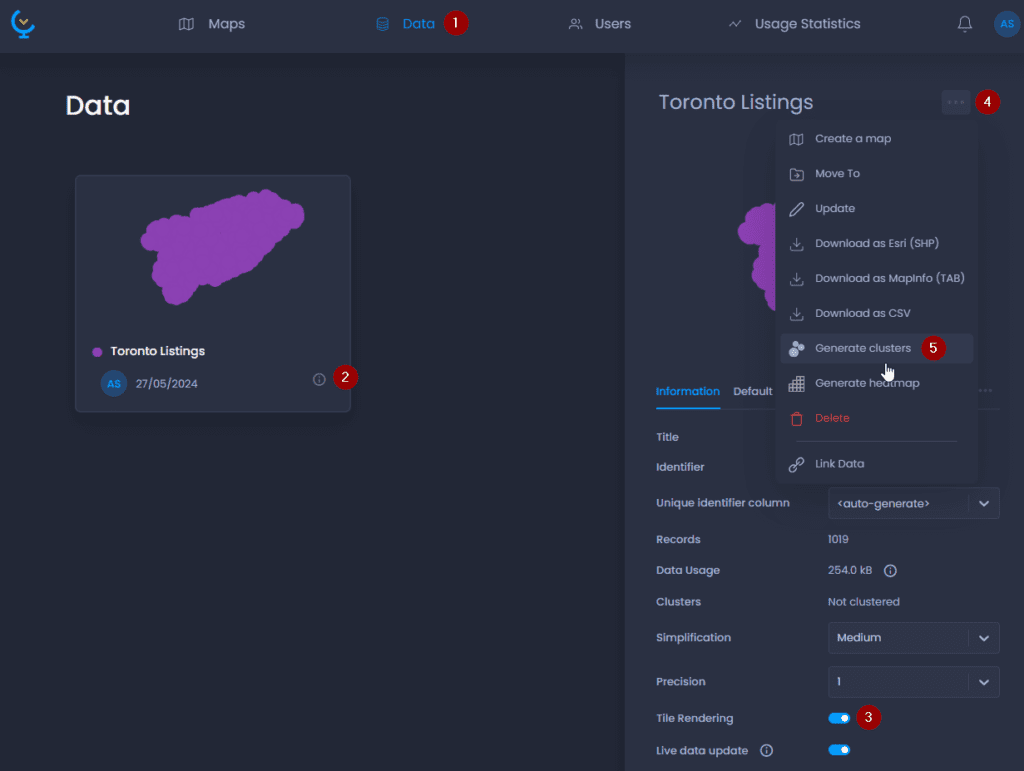1024x771 pixels.
Task: Click info icon next to Data Usage
Action: (890, 571)
